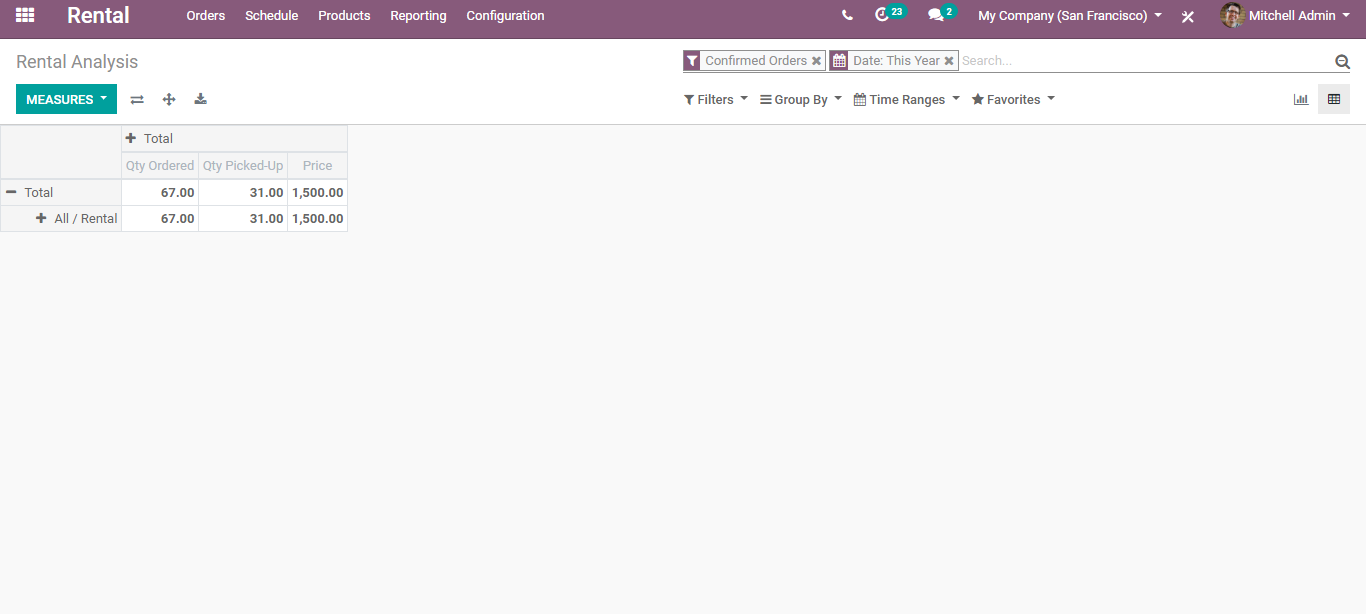
Task: Remove the Confirmed Orders filter
Action: (x=816, y=61)
